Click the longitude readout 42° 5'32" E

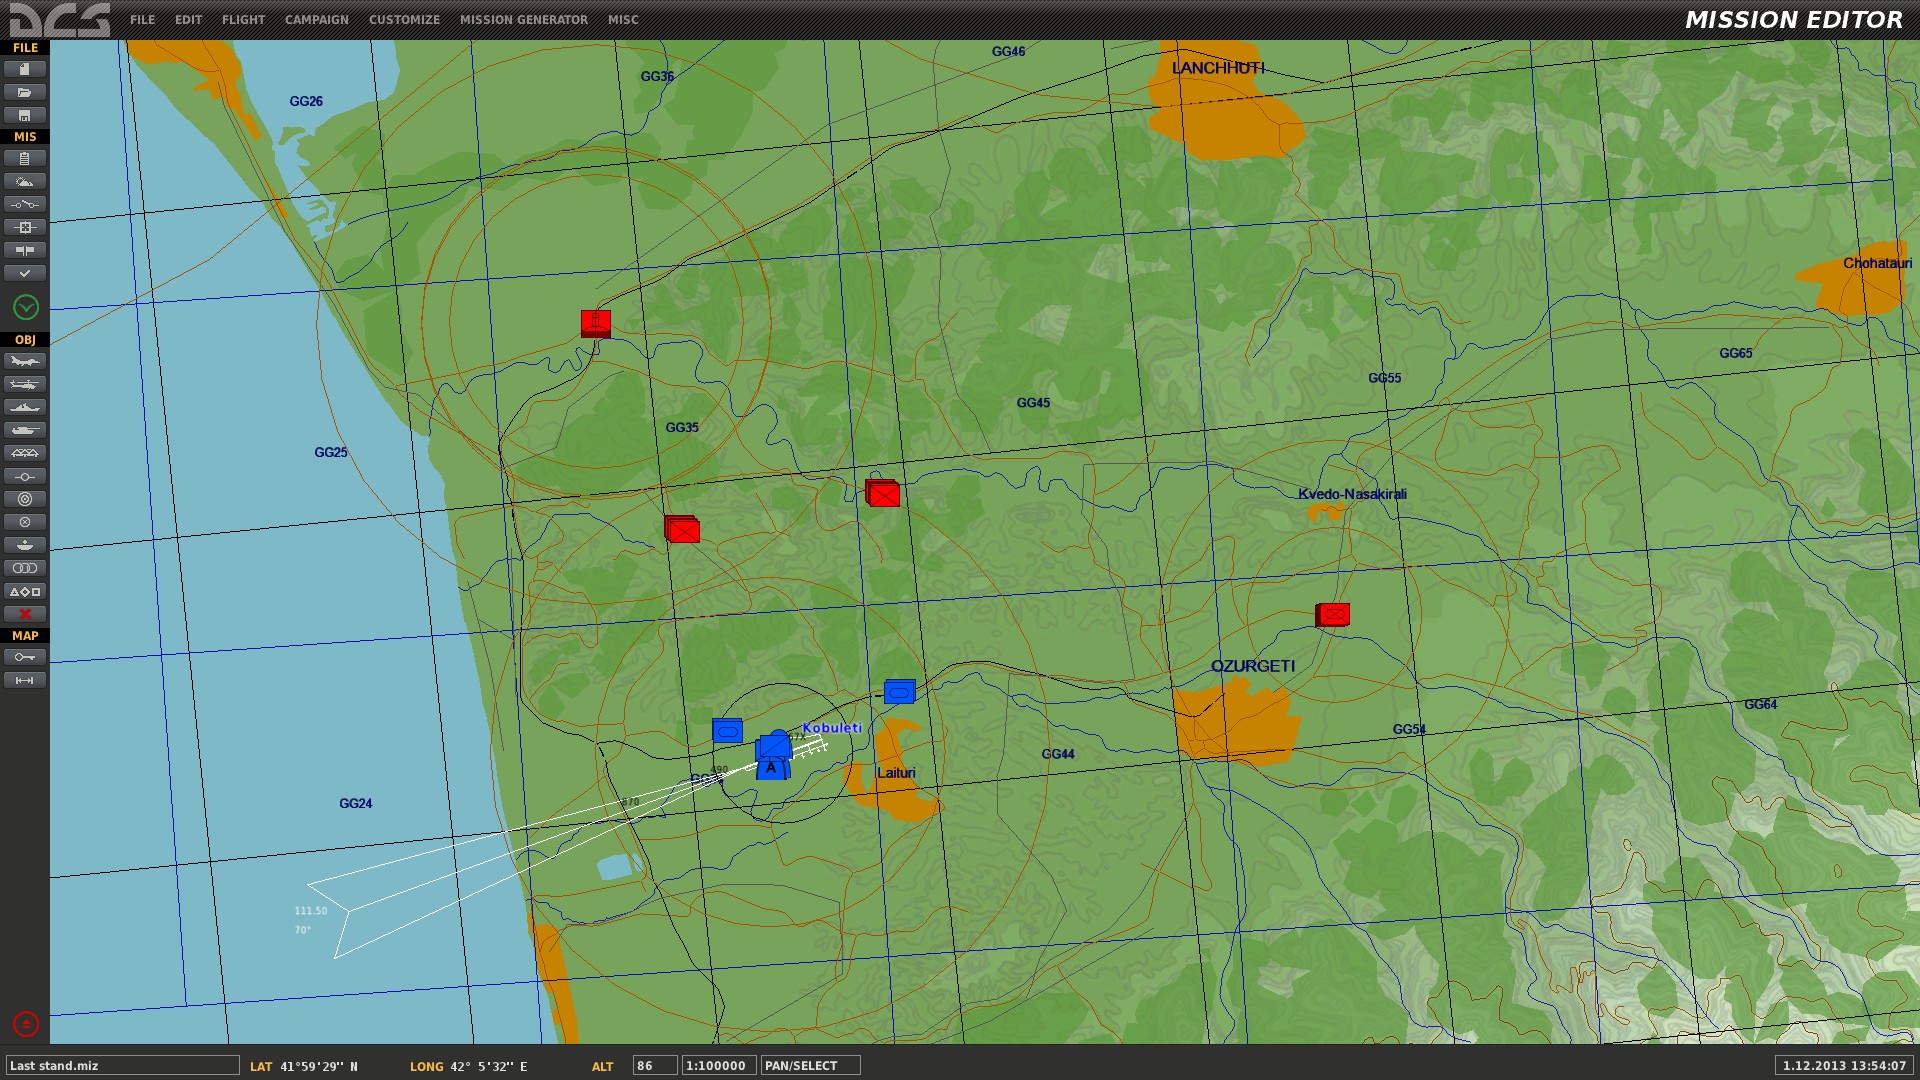click(488, 1067)
